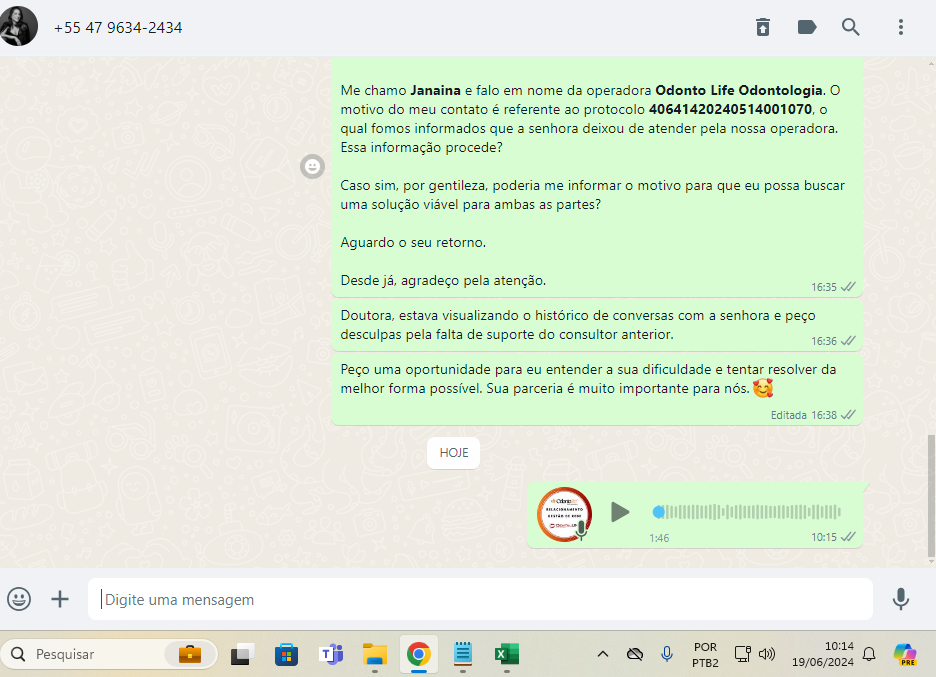The width and height of the screenshot is (936, 677).
Task: Launch Copilot preview from taskbar
Action: (x=905, y=654)
